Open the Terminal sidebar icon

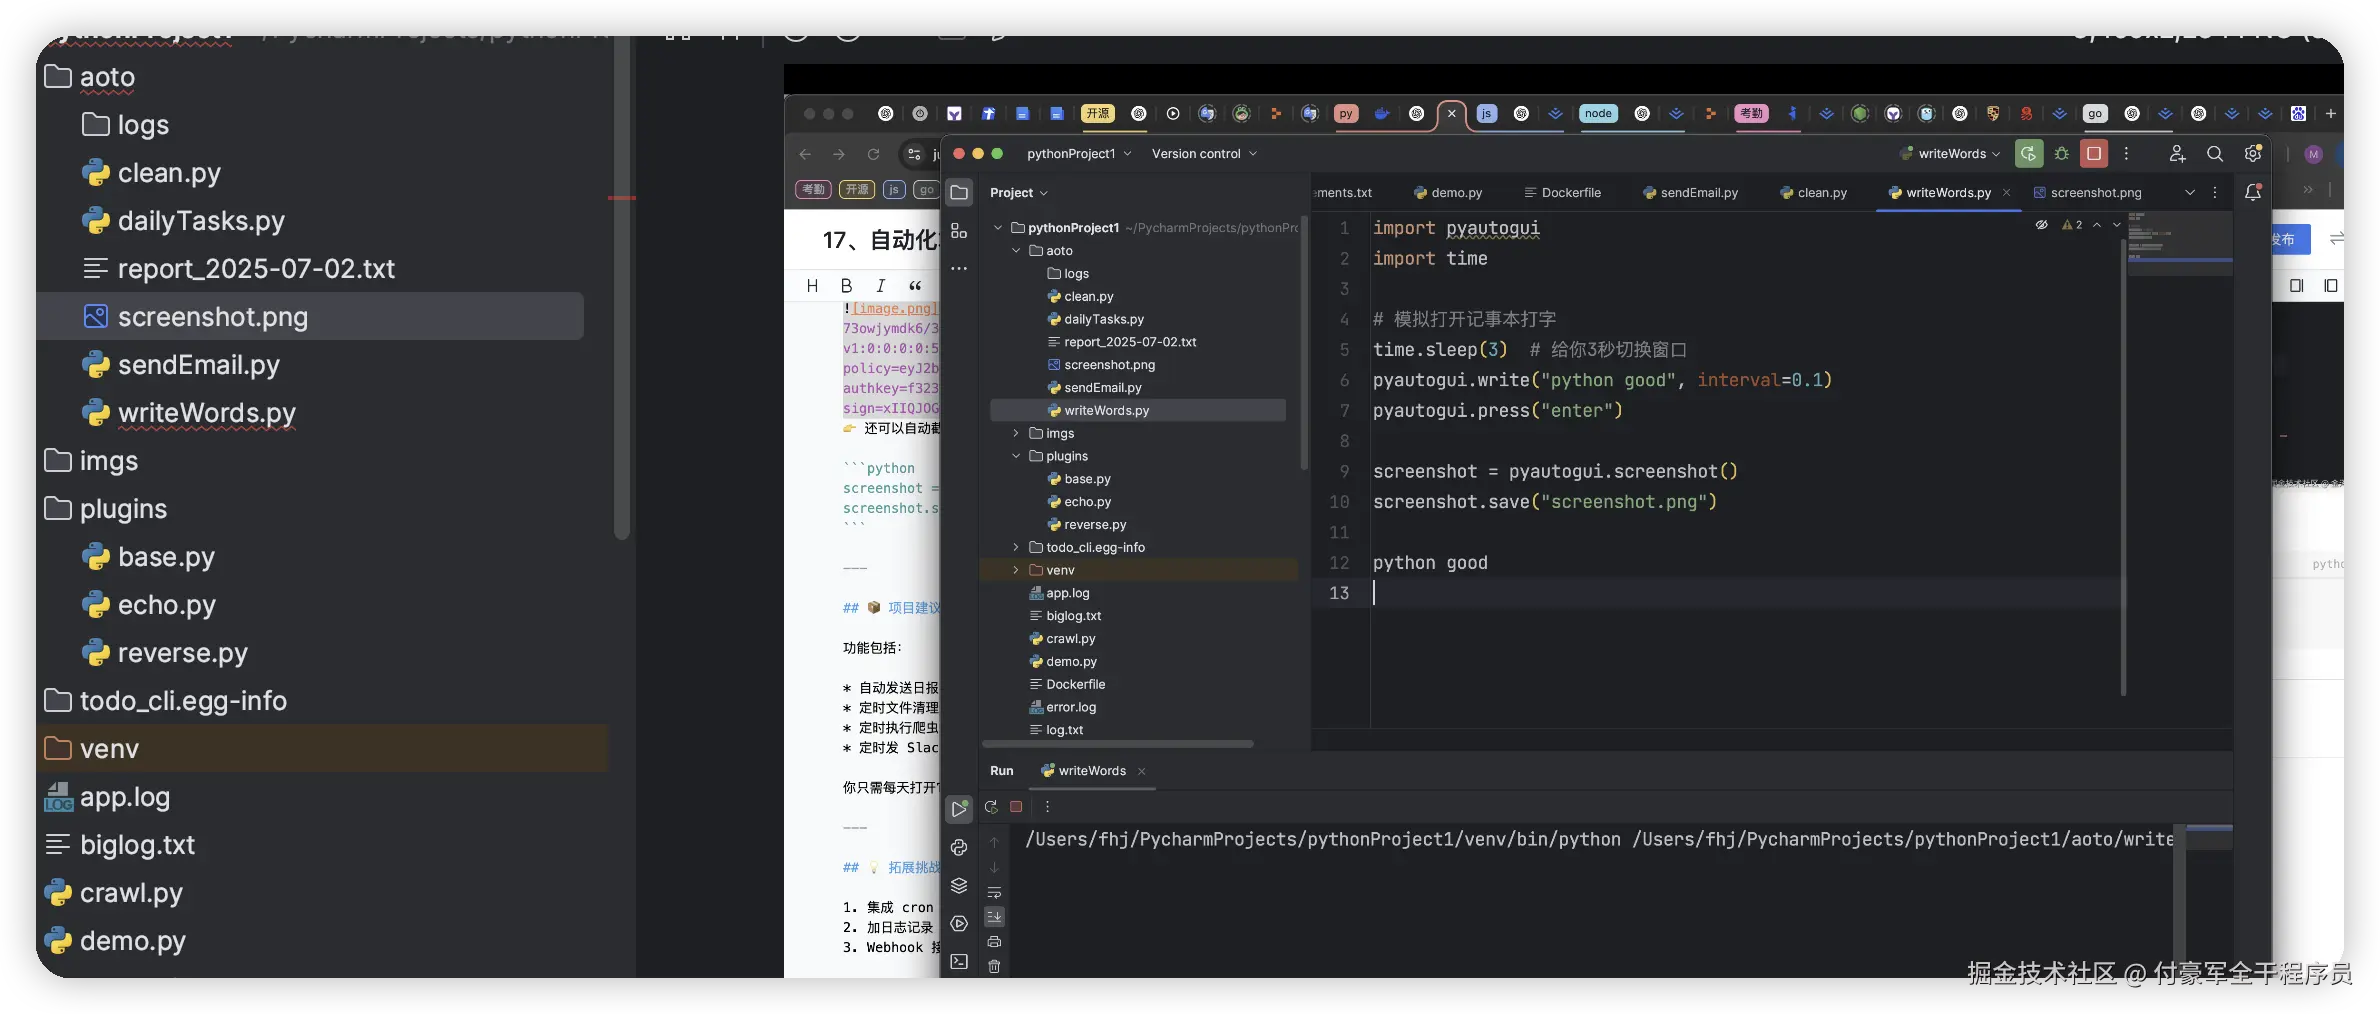[x=959, y=961]
